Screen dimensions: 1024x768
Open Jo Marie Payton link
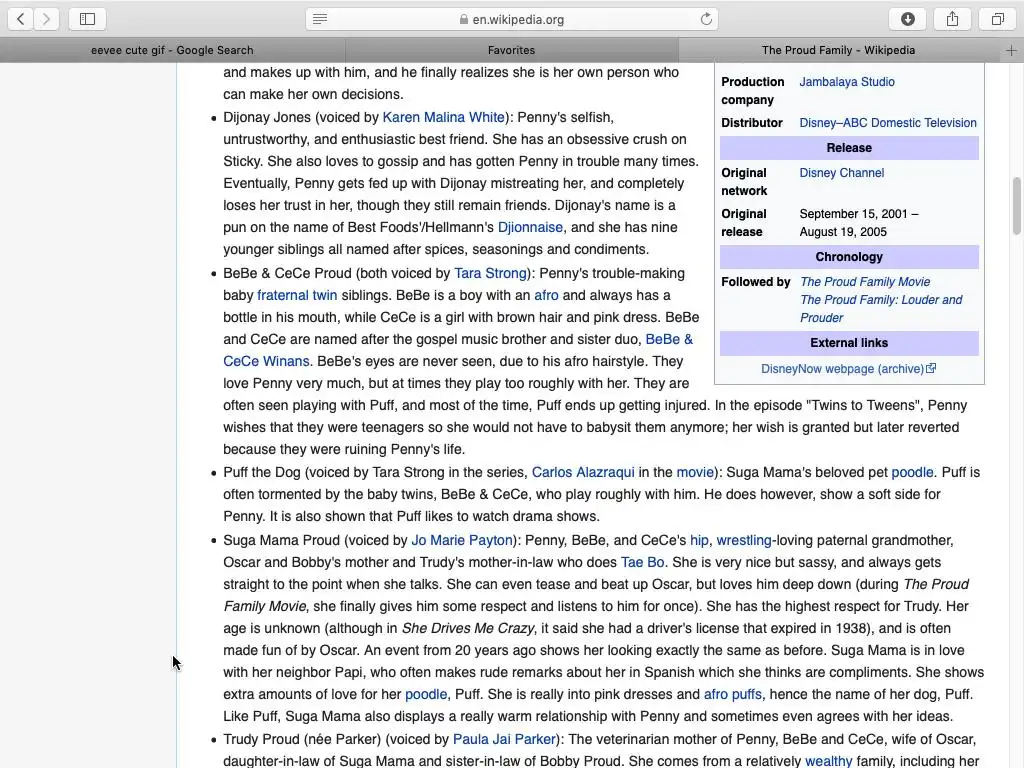(x=462, y=540)
